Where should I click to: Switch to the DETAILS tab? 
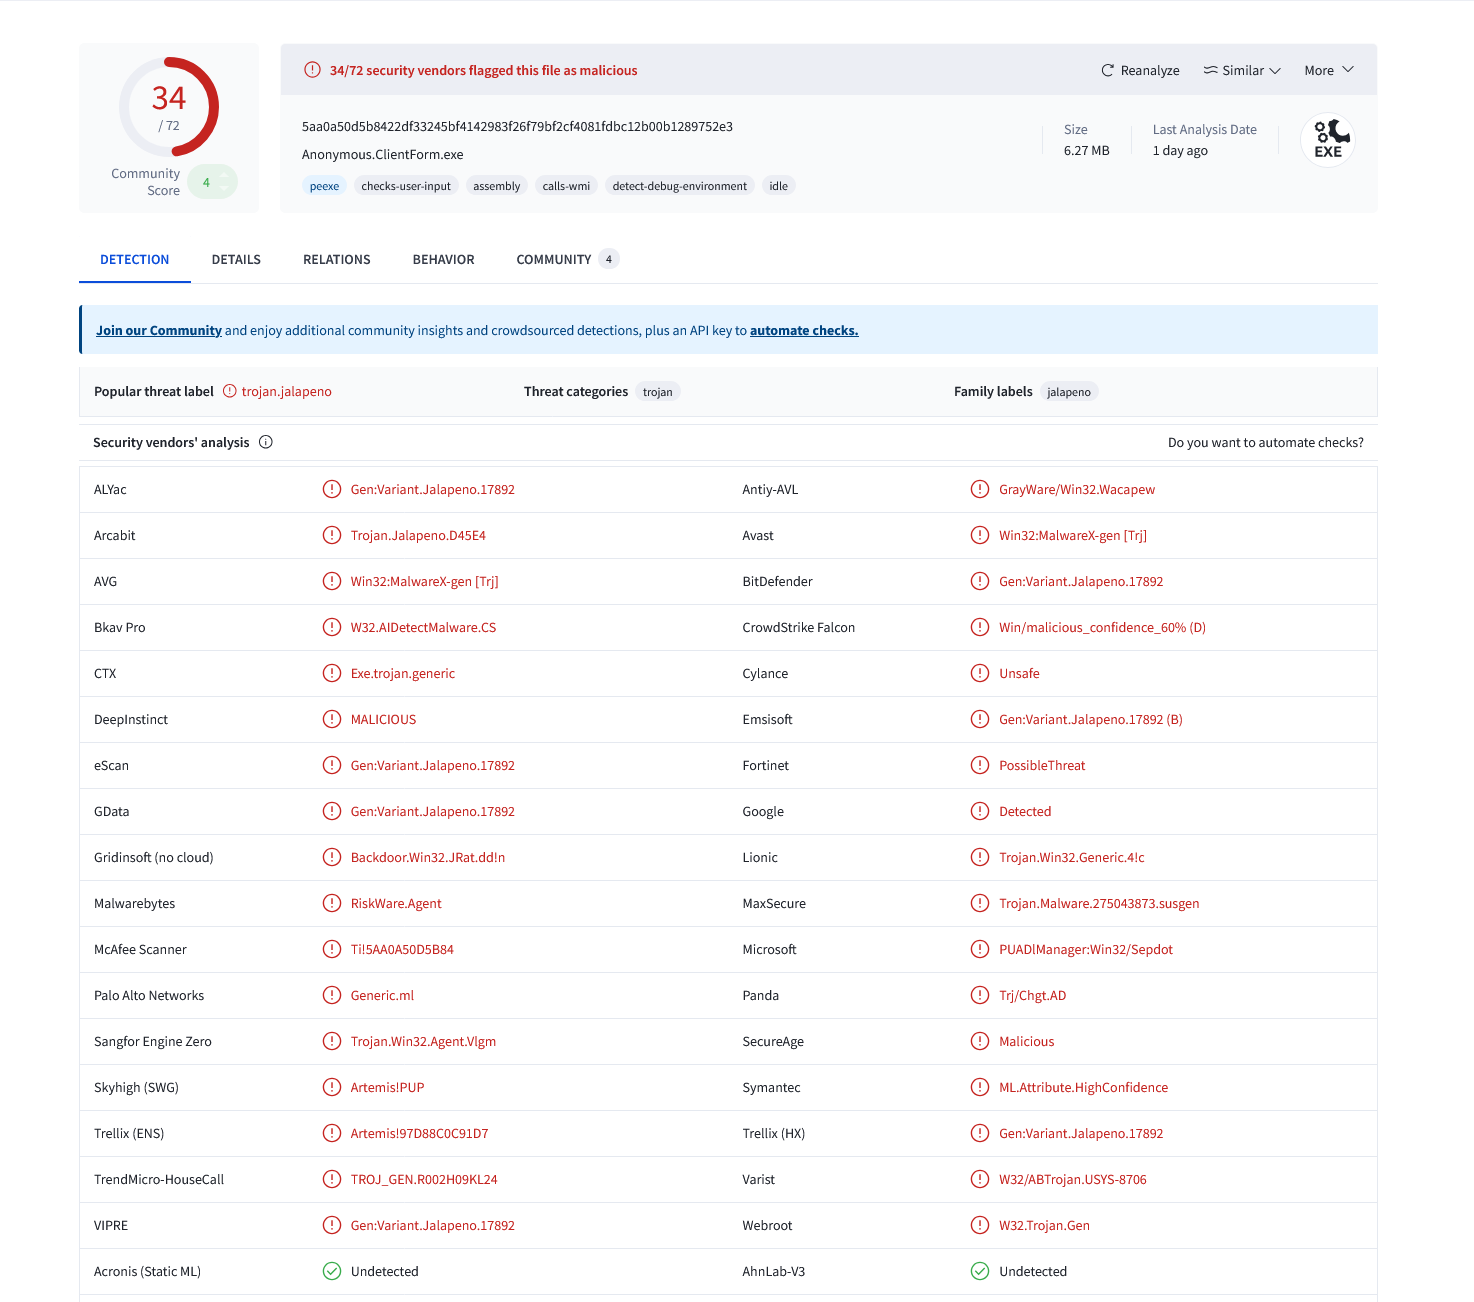coord(236,259)
